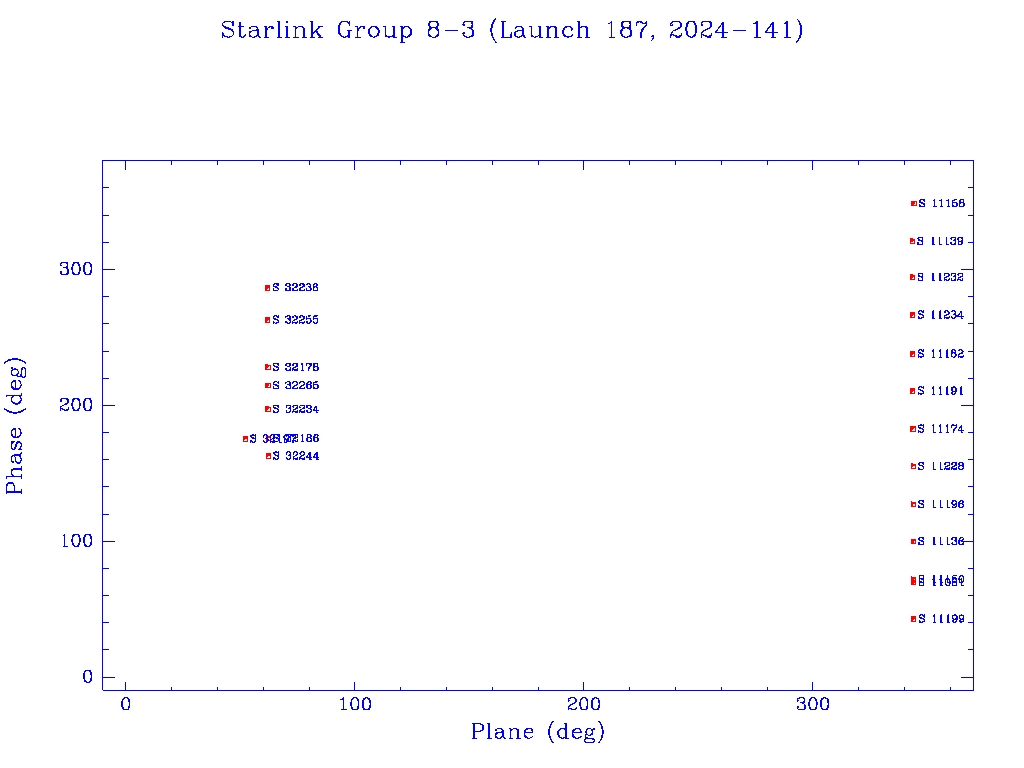Click the isolated red marker left of the S 32186 cluster

coord(246,440)
